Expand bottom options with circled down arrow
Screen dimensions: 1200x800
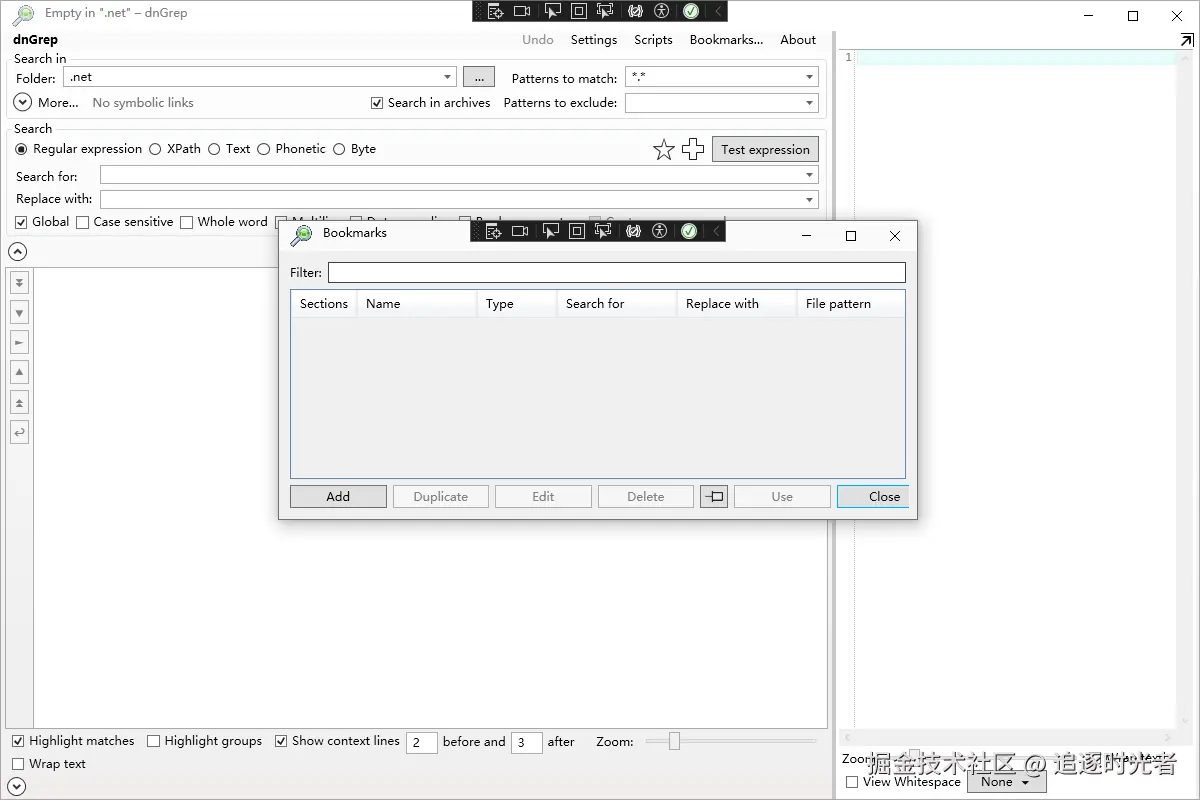click(16, 787)
